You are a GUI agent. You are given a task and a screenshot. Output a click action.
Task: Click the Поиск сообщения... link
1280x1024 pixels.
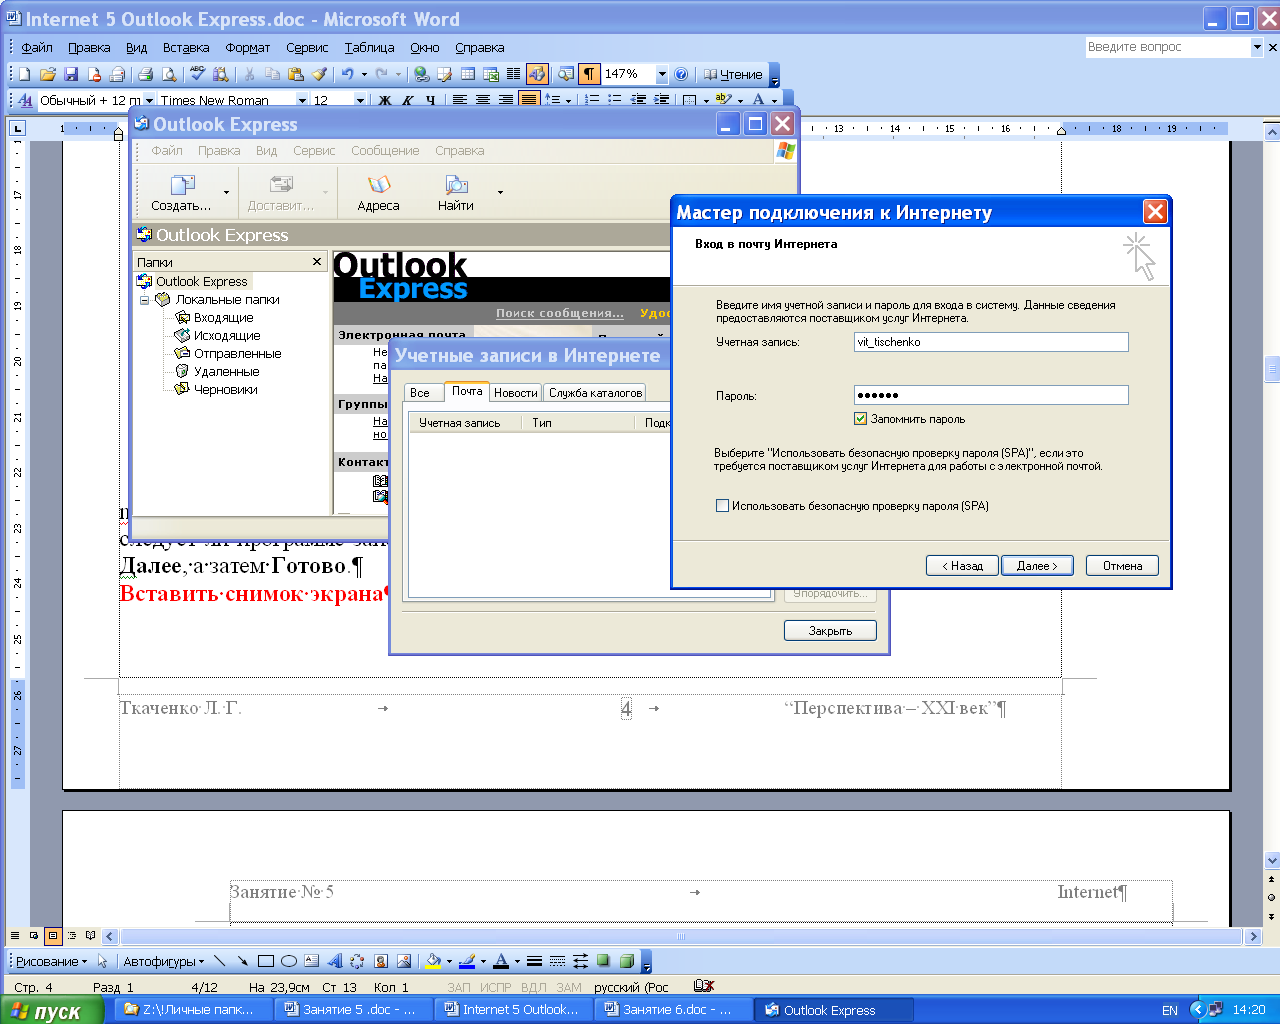(x=560, y=313)
